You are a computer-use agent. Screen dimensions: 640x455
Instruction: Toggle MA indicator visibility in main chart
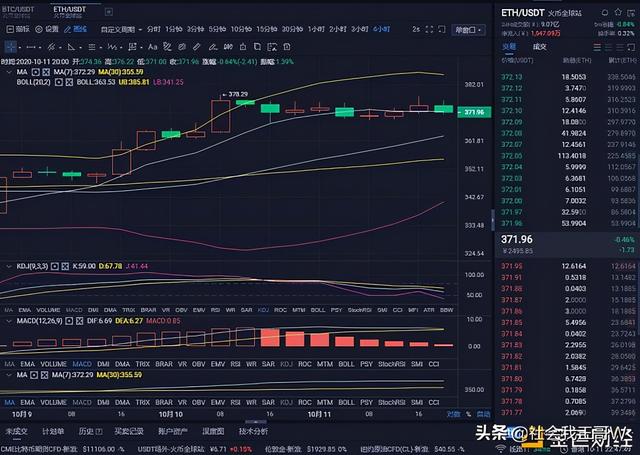[36, 72]
